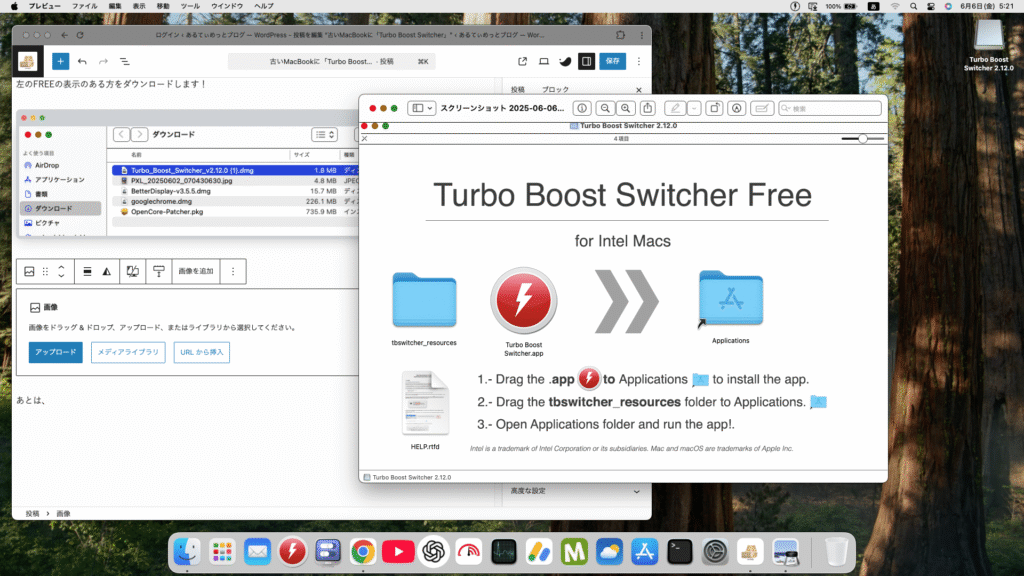The height and width of the screenshot is (576, 1024).
Task: Open the Trash in the Dock
Action: click(836, 552)
